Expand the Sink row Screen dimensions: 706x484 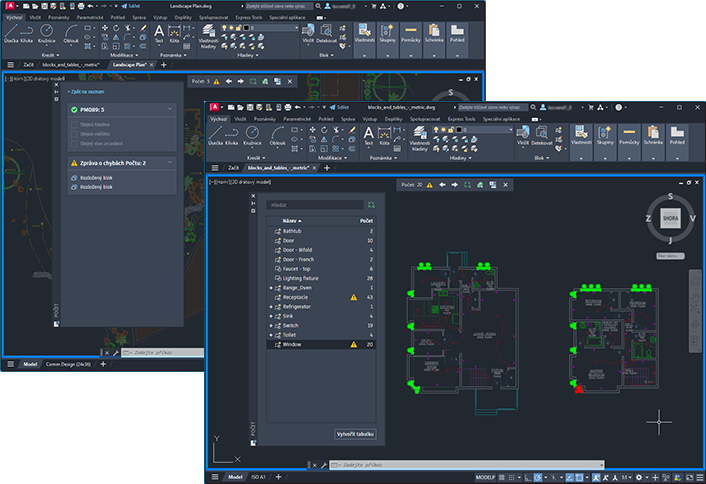(x=271, y=316)
